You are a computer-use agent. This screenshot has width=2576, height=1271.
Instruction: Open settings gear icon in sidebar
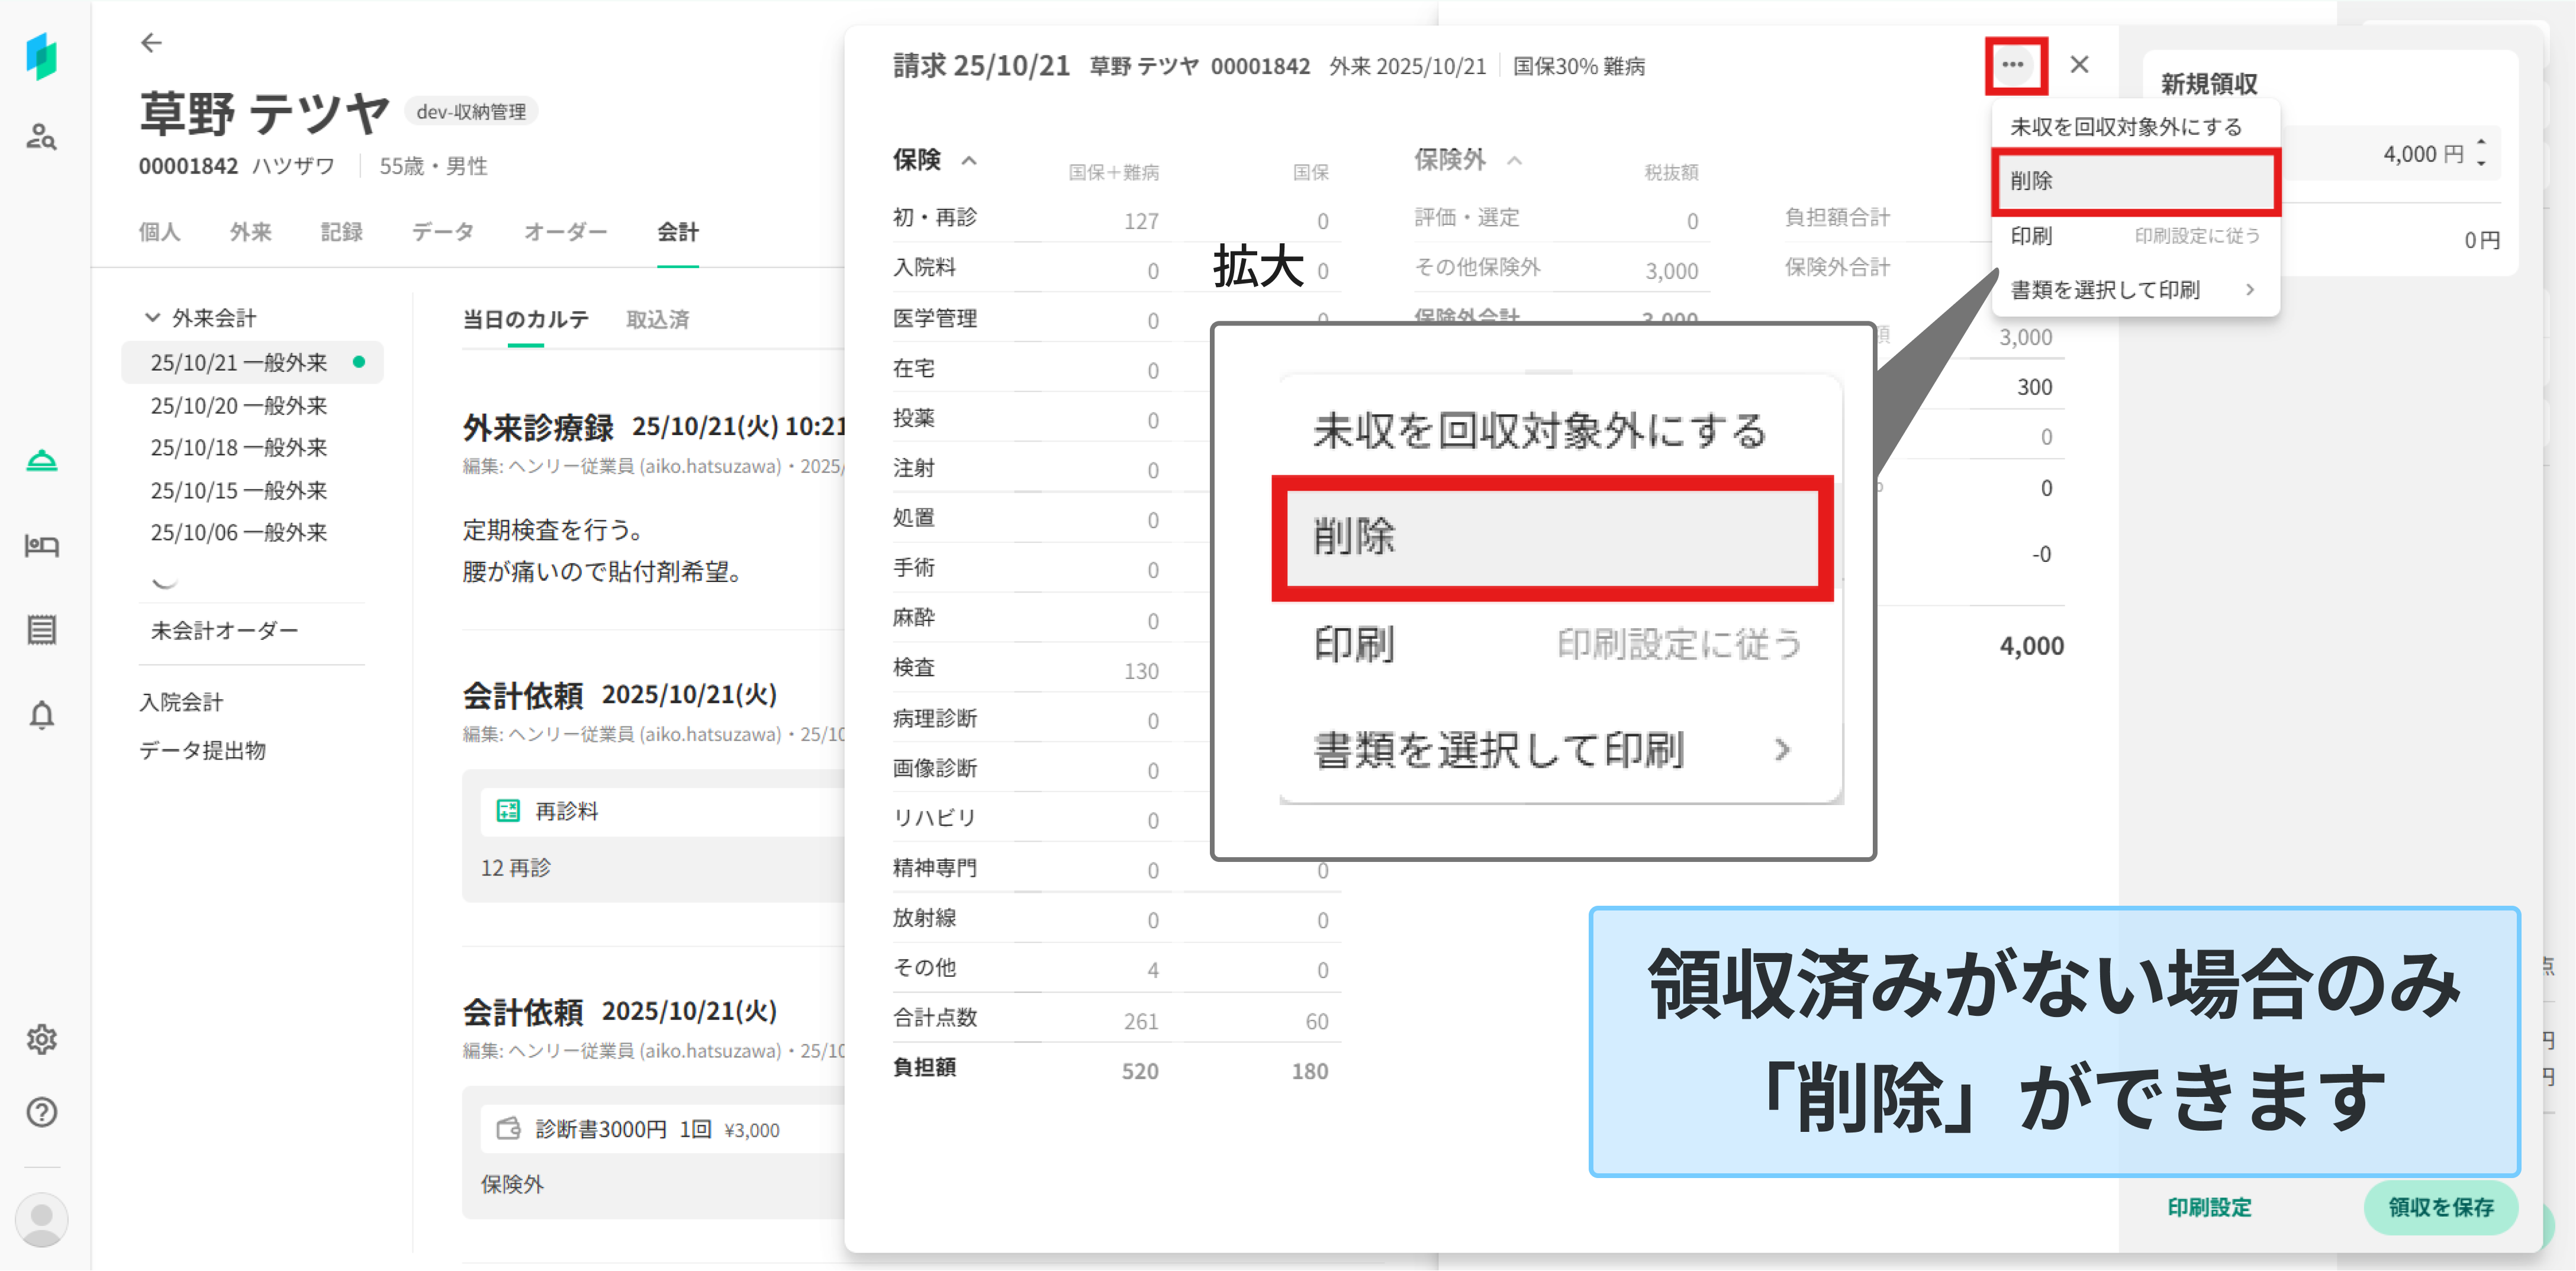coord(41,1039)
